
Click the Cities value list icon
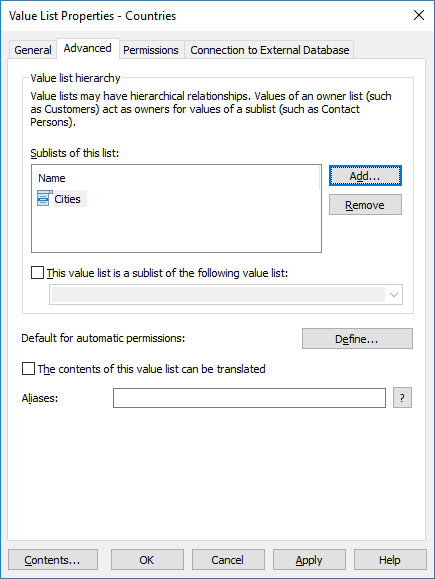pos(44,198)
